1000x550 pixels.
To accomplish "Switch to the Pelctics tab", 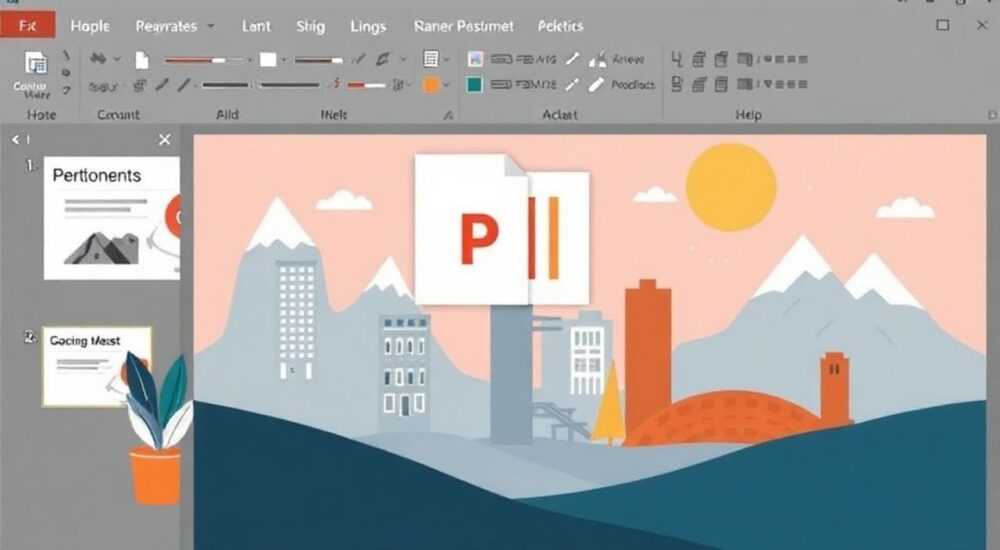I will coord(561,26).
